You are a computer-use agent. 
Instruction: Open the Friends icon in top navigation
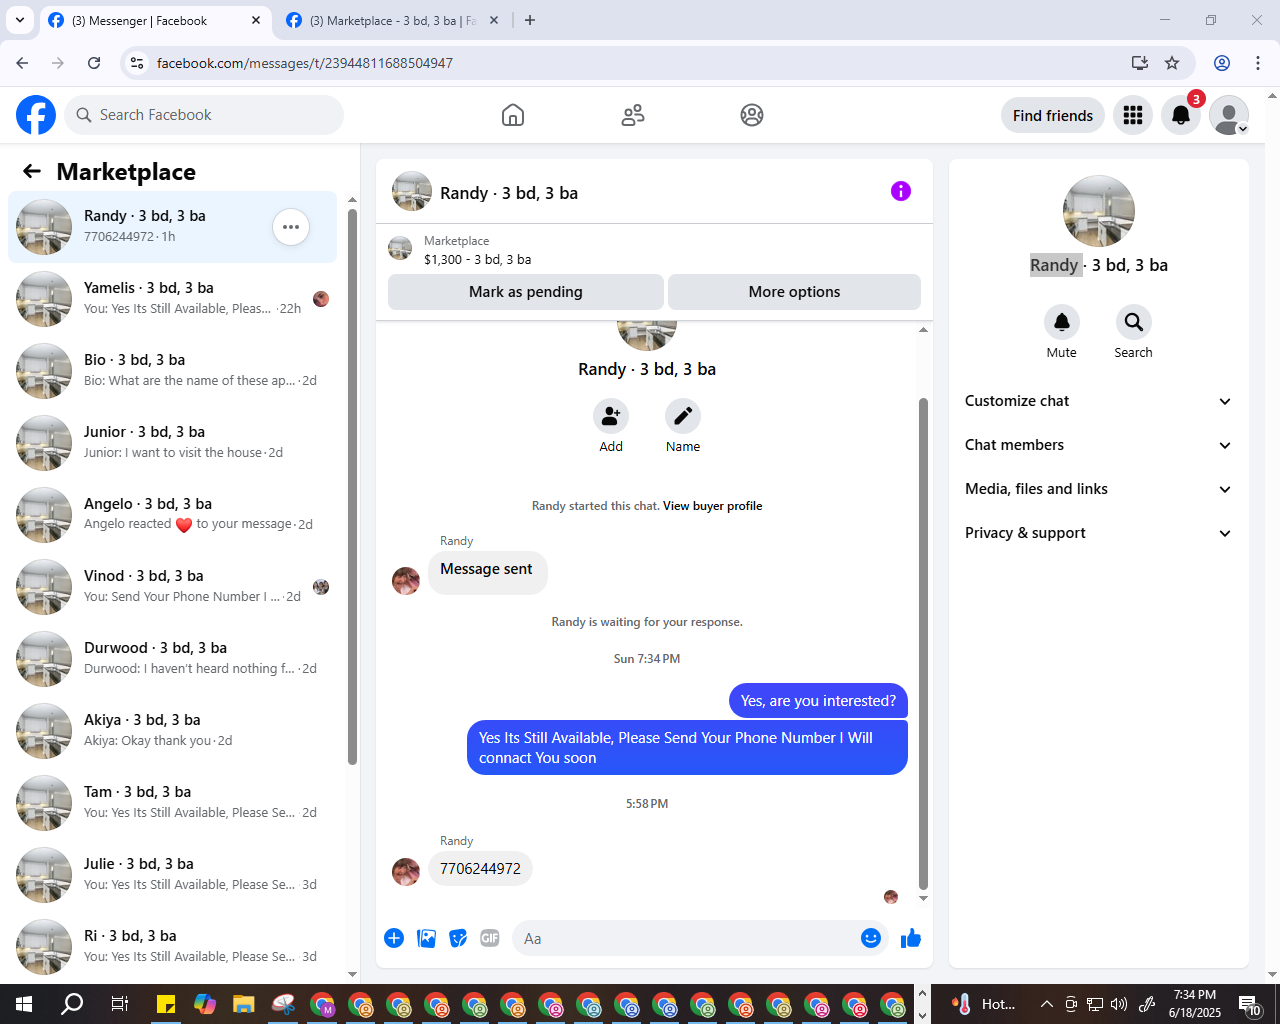[633, 115]
